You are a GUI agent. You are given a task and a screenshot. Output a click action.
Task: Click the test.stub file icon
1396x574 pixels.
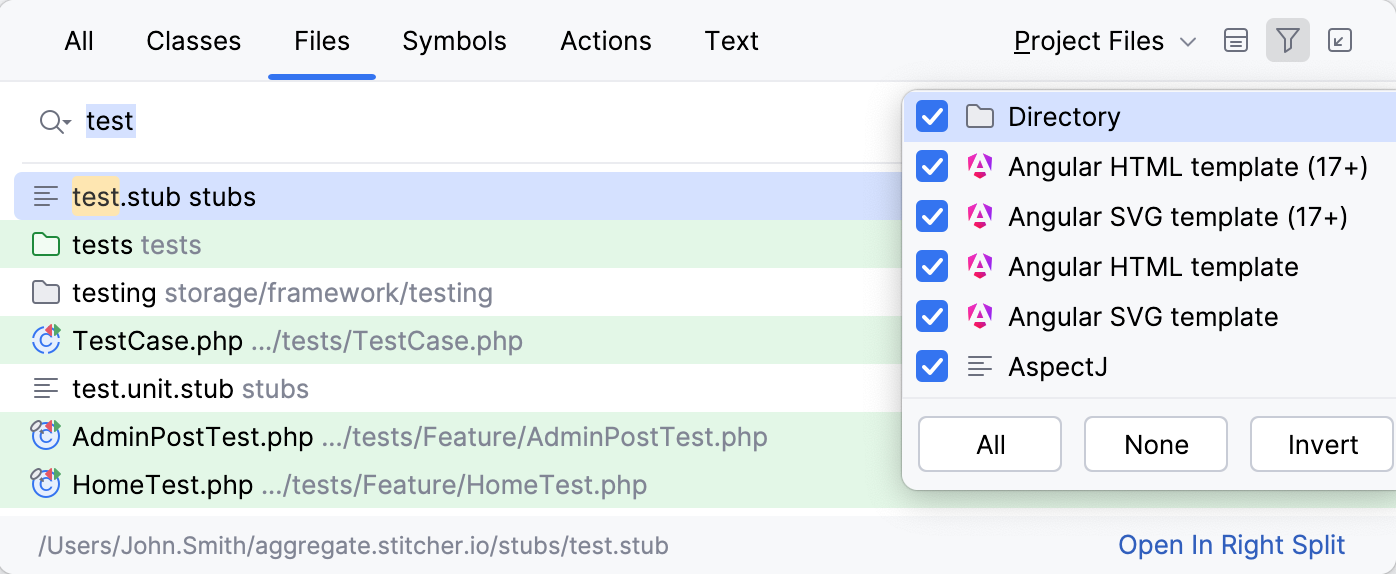46,196
